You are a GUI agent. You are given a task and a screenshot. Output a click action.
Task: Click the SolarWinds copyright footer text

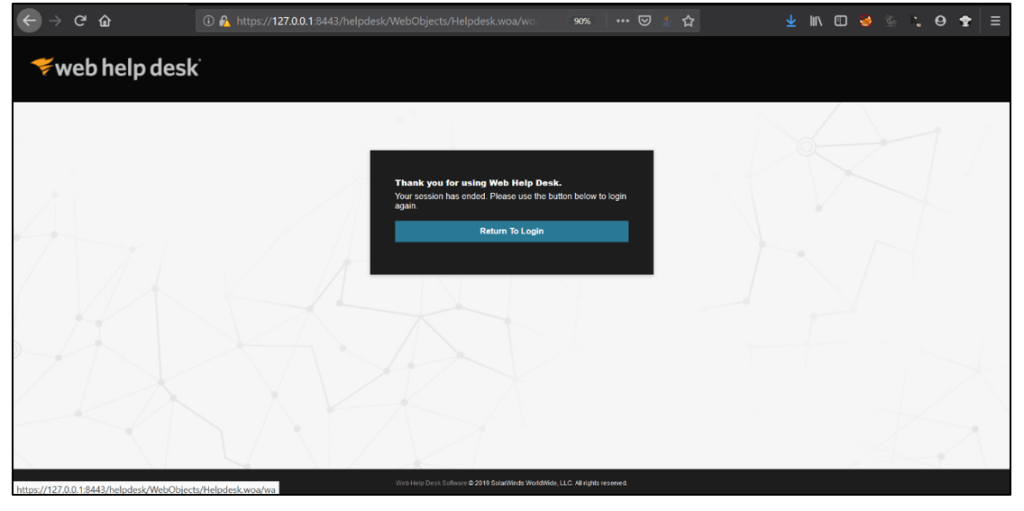pos(511,483)
